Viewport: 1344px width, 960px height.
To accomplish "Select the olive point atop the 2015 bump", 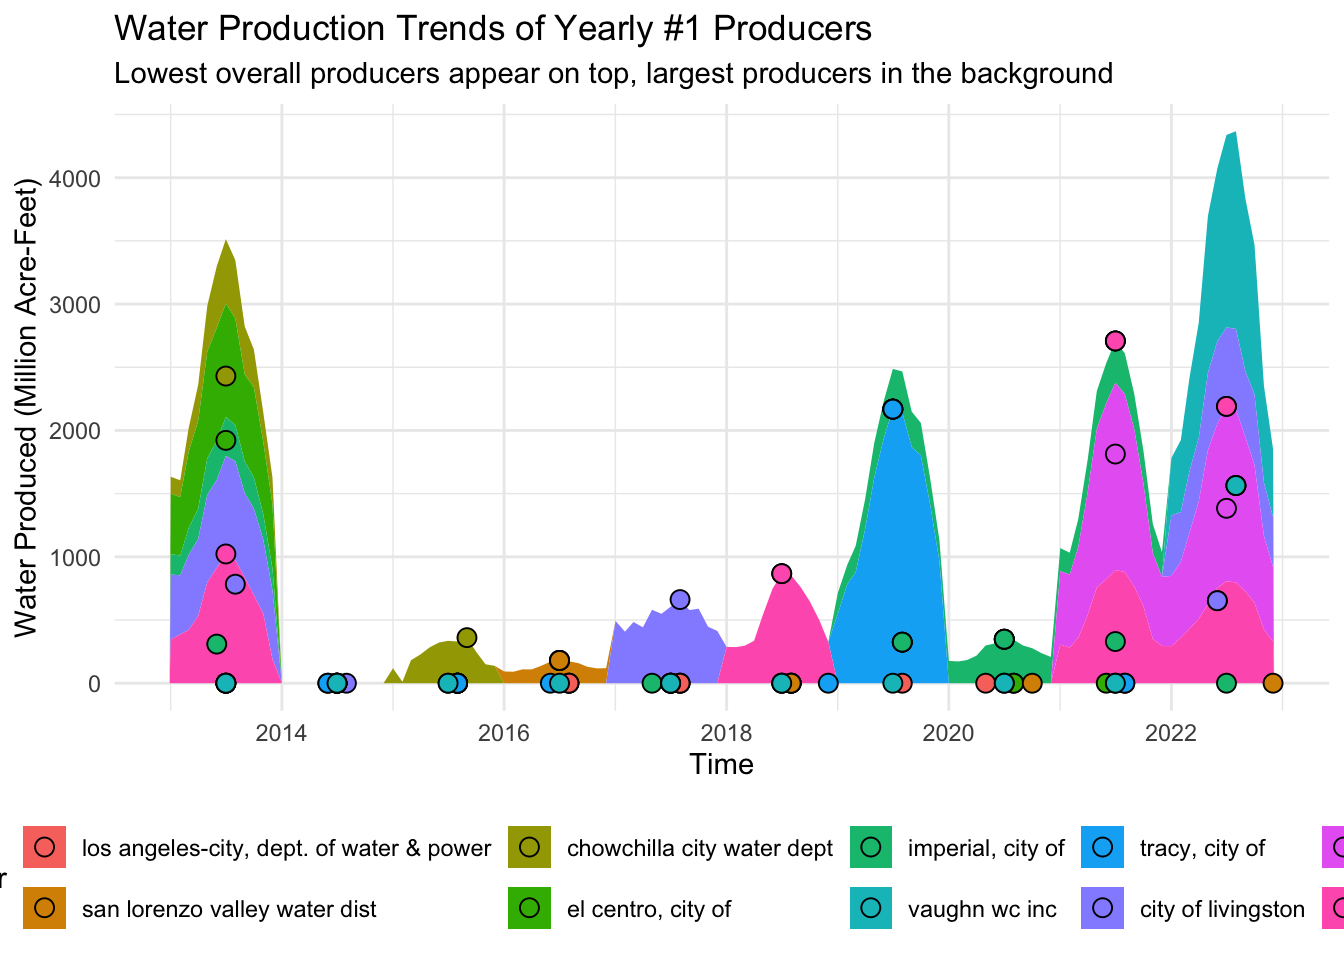I will [467, 637].
